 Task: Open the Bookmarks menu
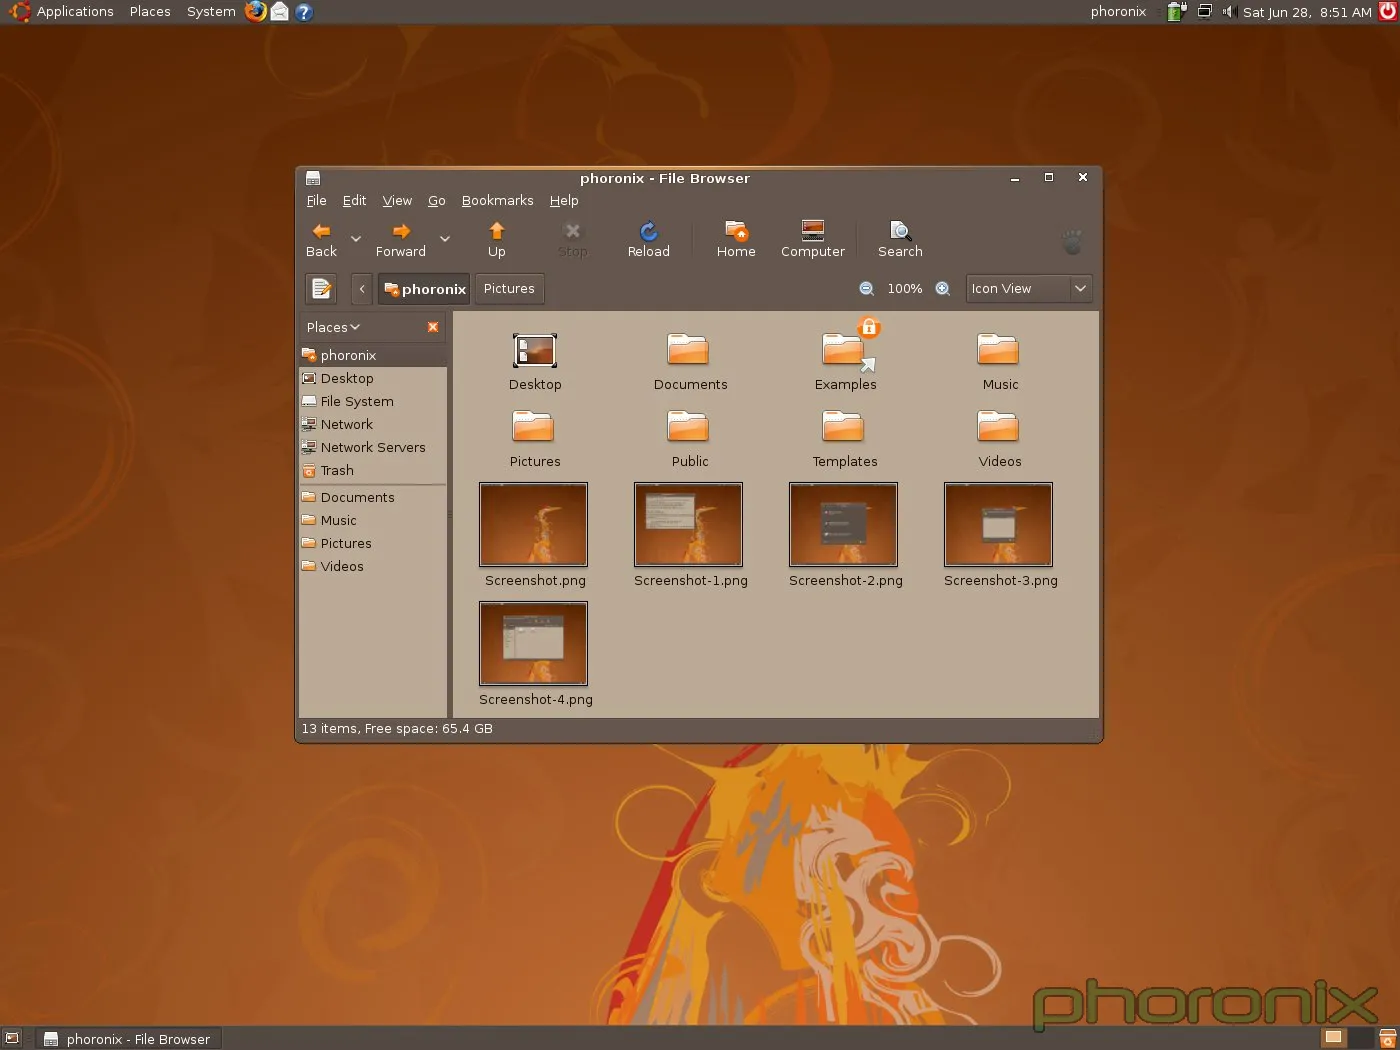497,200
